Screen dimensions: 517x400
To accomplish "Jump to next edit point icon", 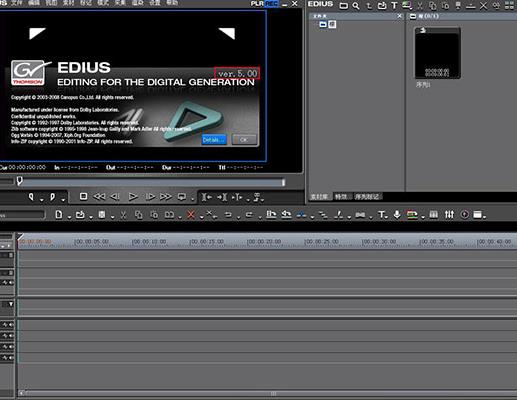I will click(x=222, y=197).
